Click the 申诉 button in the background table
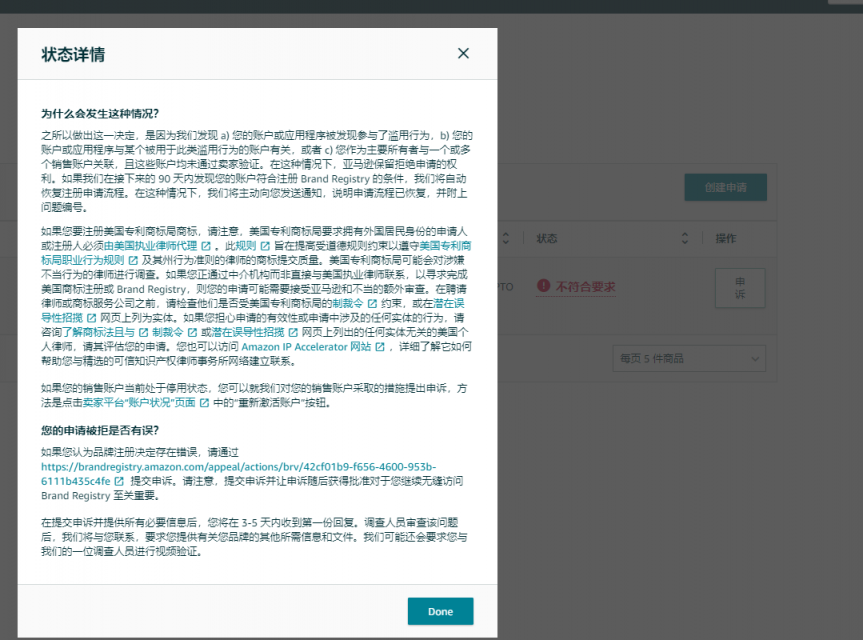This screenshot has height=640, width=863. click(740, 288)
